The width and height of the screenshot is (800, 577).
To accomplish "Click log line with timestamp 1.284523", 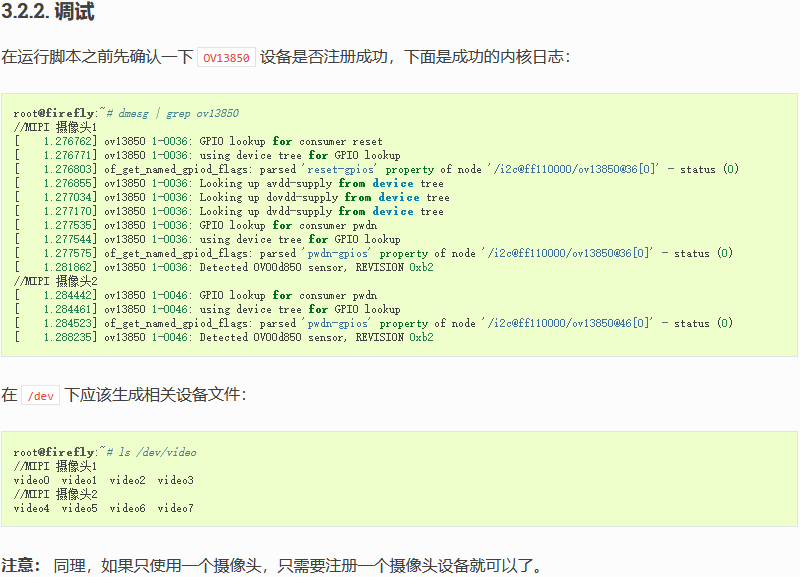I will (373, 323).
